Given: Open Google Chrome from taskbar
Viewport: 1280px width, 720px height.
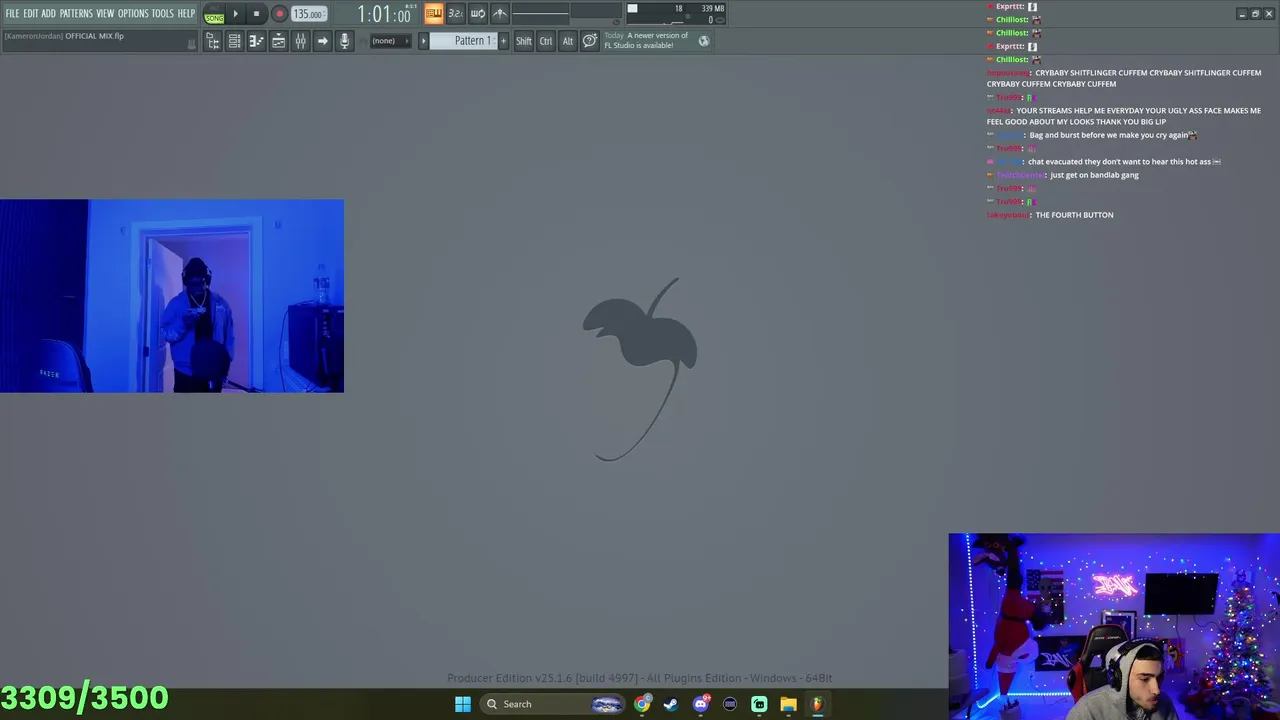Looking at the screenshot, I should coord(642,704).
